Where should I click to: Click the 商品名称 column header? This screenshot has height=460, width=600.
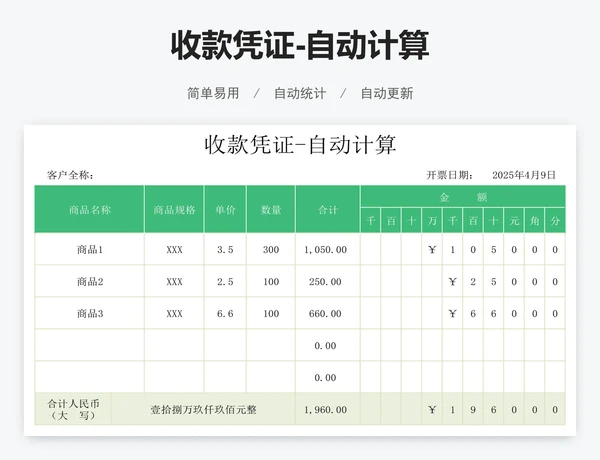pyautogui.click(x=90, y=210)
